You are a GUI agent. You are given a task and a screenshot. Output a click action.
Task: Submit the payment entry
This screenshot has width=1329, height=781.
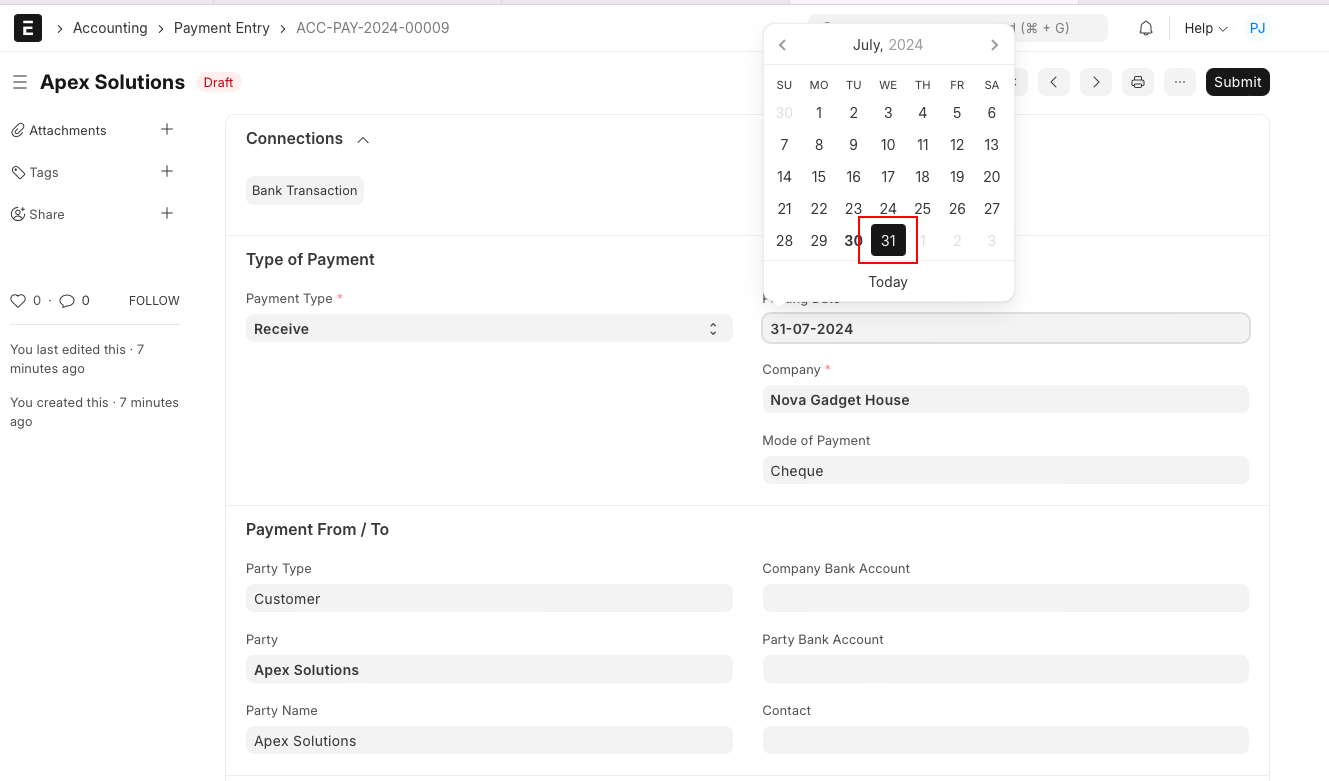pyautogui.click(x=1237, y=82)
